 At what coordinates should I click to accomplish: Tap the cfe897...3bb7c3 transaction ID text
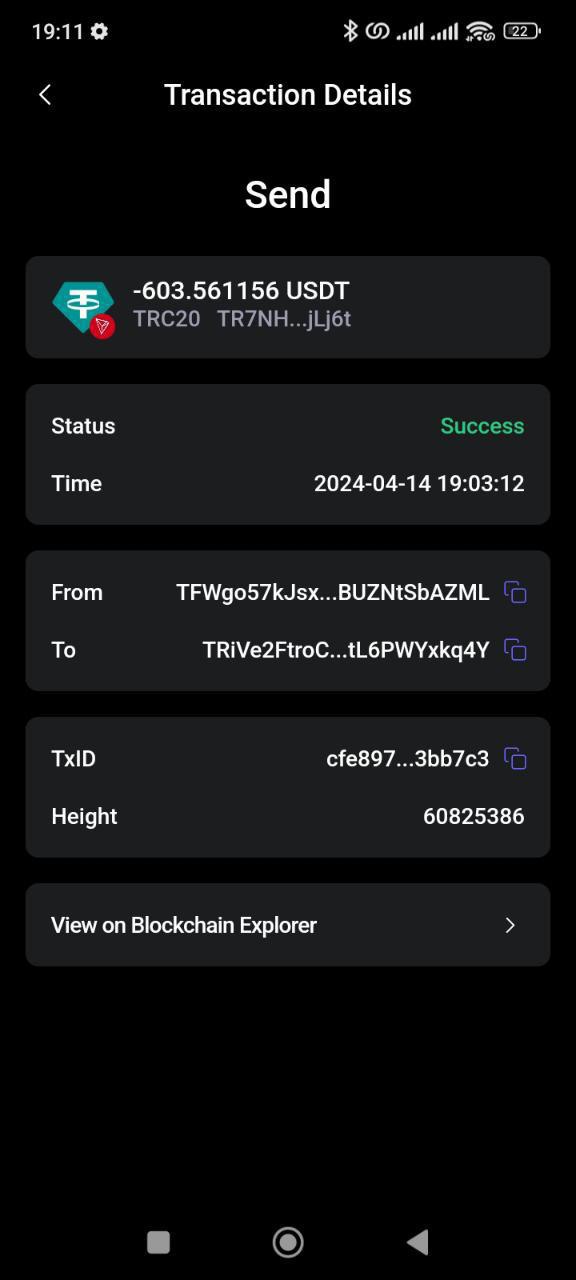[x=408, y=759]
